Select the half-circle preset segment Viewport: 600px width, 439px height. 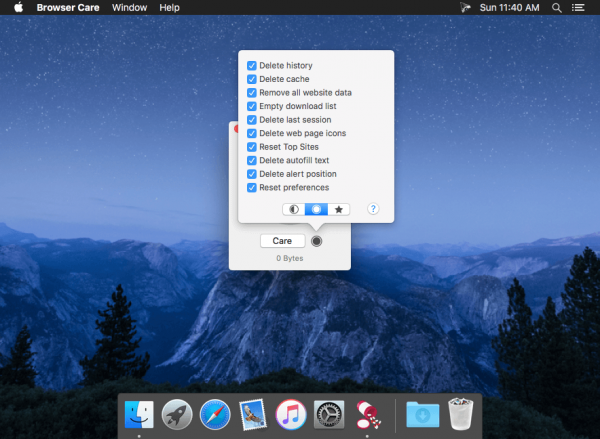point(293,209)
